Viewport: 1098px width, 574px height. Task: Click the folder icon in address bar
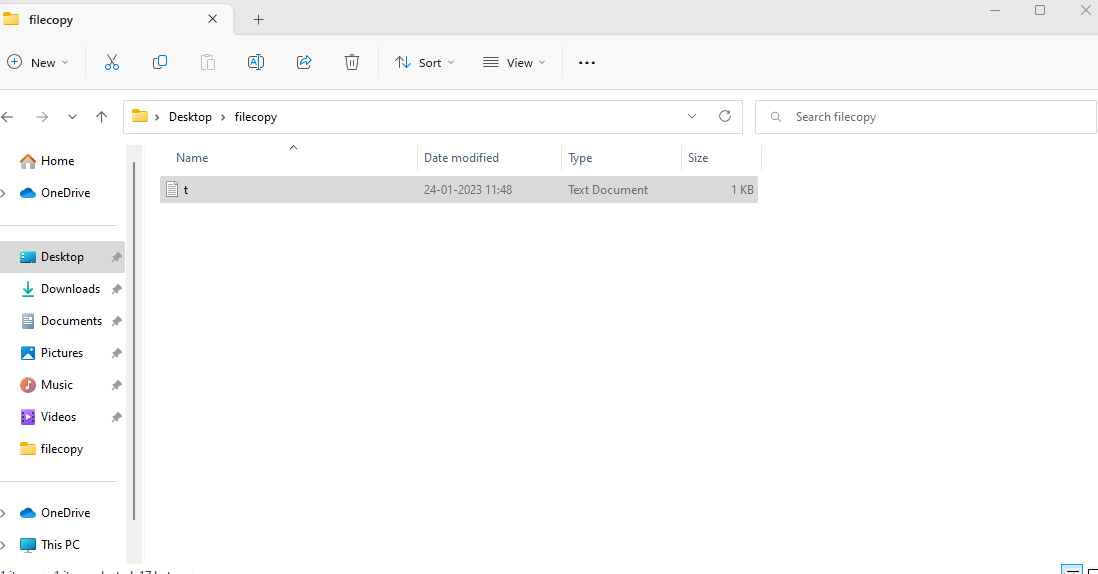click(x=140, y=116)
